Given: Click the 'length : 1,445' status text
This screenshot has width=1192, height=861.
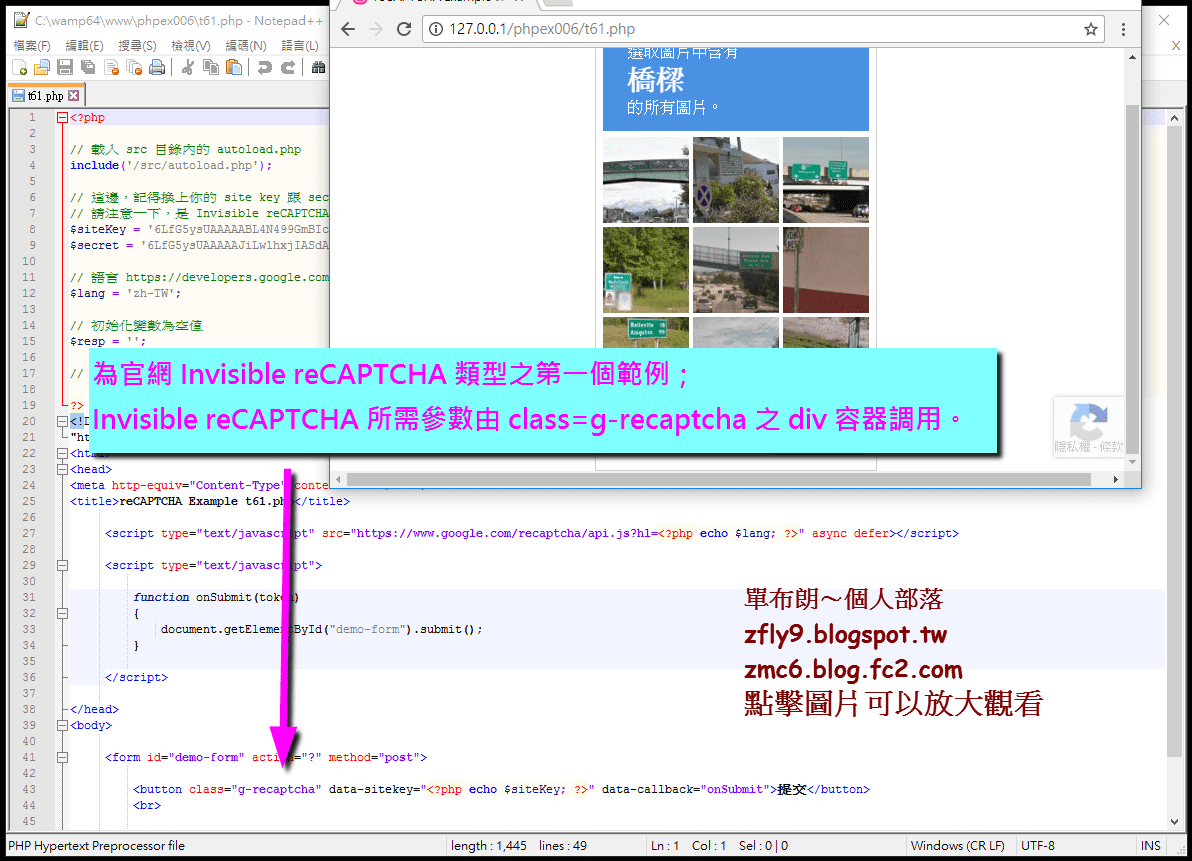Looking at the screenshot, I should [x=489, y=845].
